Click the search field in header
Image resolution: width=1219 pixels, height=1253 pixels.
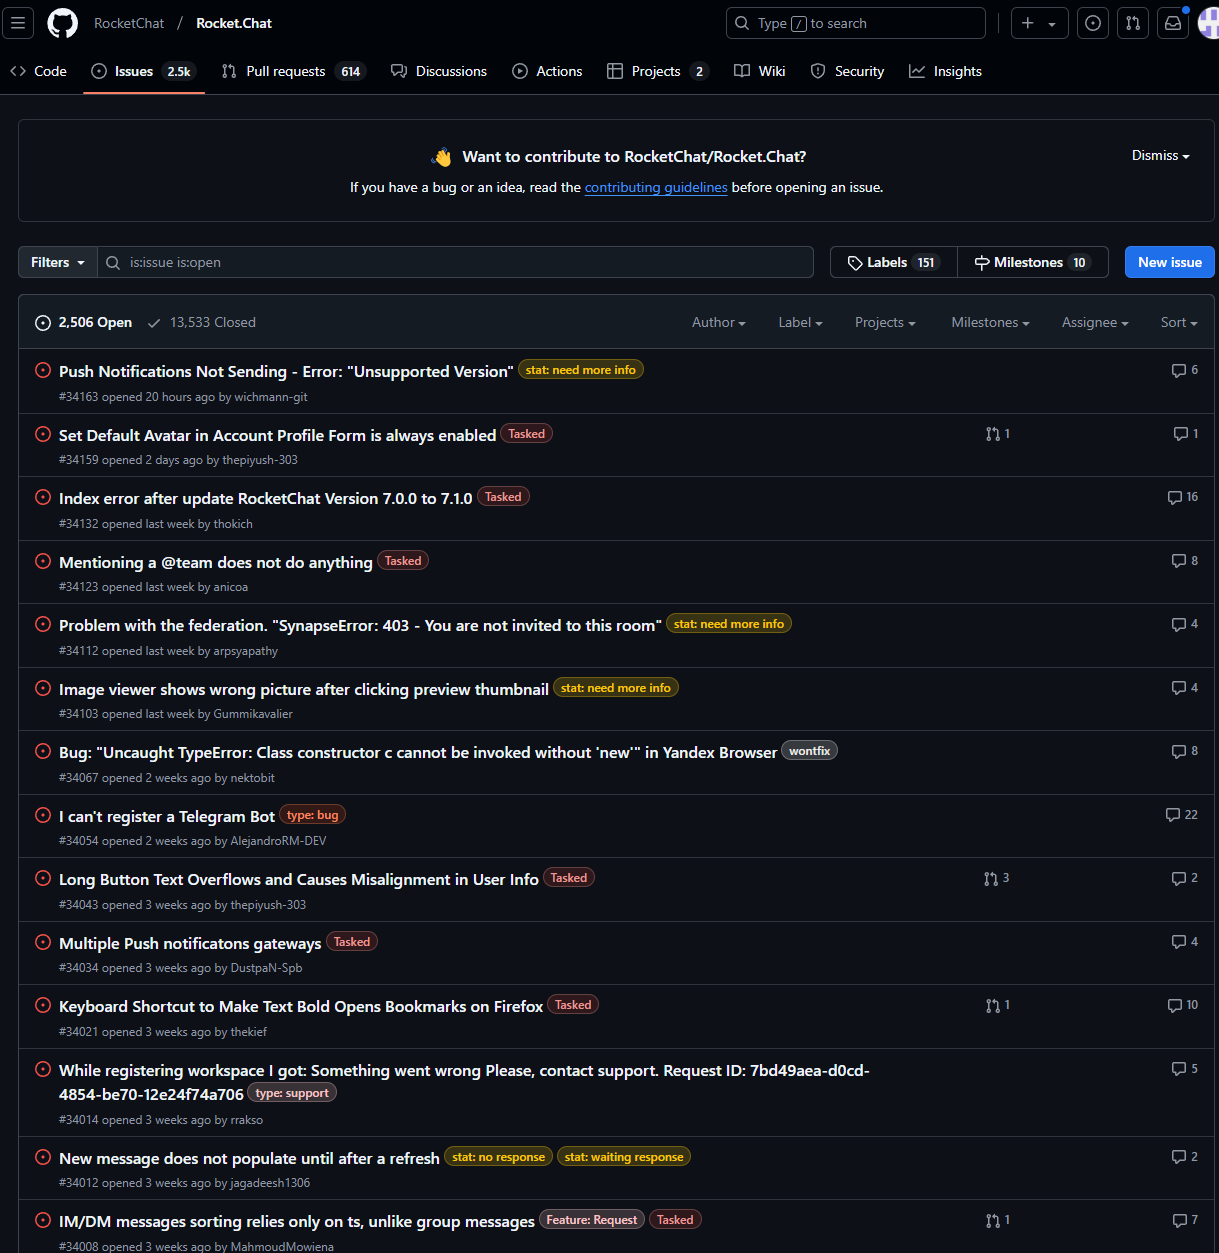[x=856, y=23]
